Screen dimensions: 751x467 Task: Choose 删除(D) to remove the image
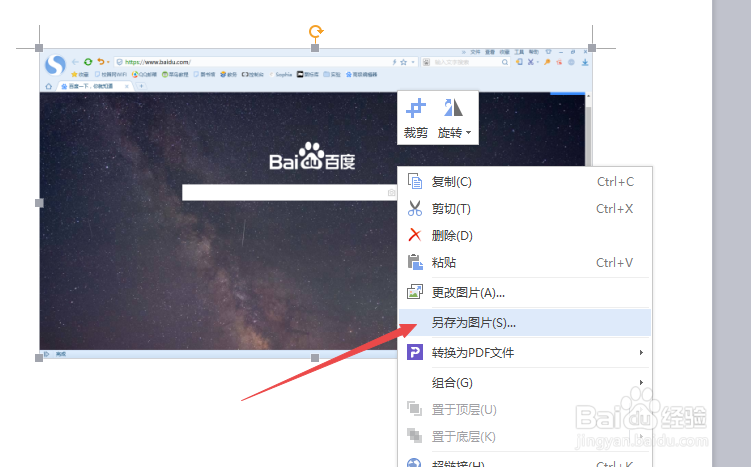pos(525,236)
